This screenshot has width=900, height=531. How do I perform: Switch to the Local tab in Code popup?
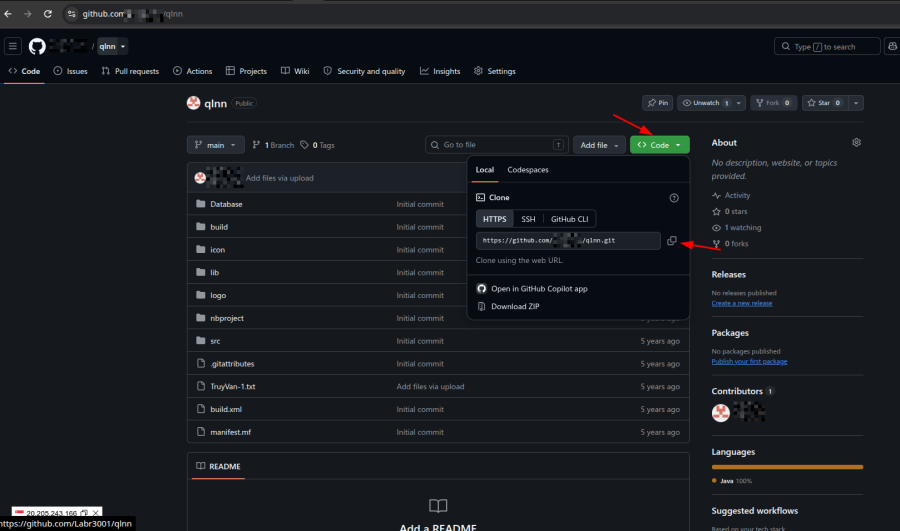[484, 170]
